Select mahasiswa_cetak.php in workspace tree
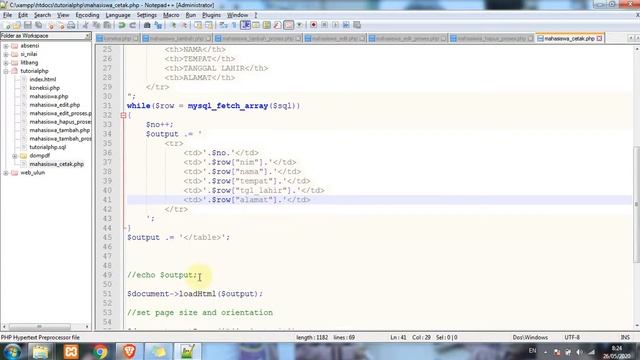The width and height of the screenshot is (640, 360). pos(56,164)
